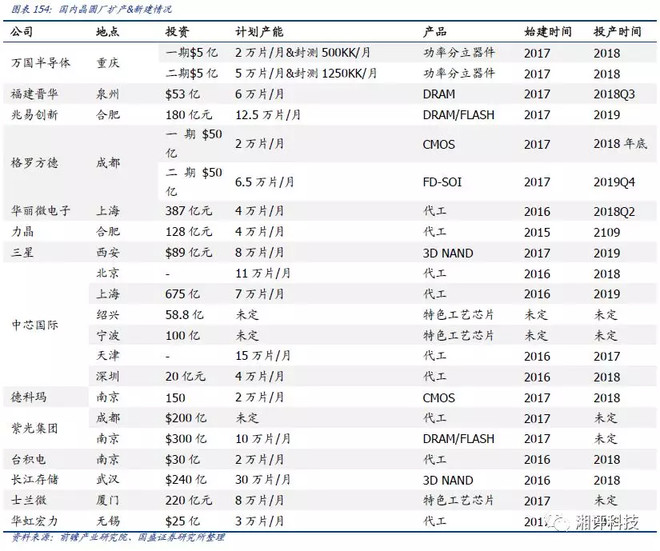
Task: Click the $53亿 investment cell
Action: point(182,94)
